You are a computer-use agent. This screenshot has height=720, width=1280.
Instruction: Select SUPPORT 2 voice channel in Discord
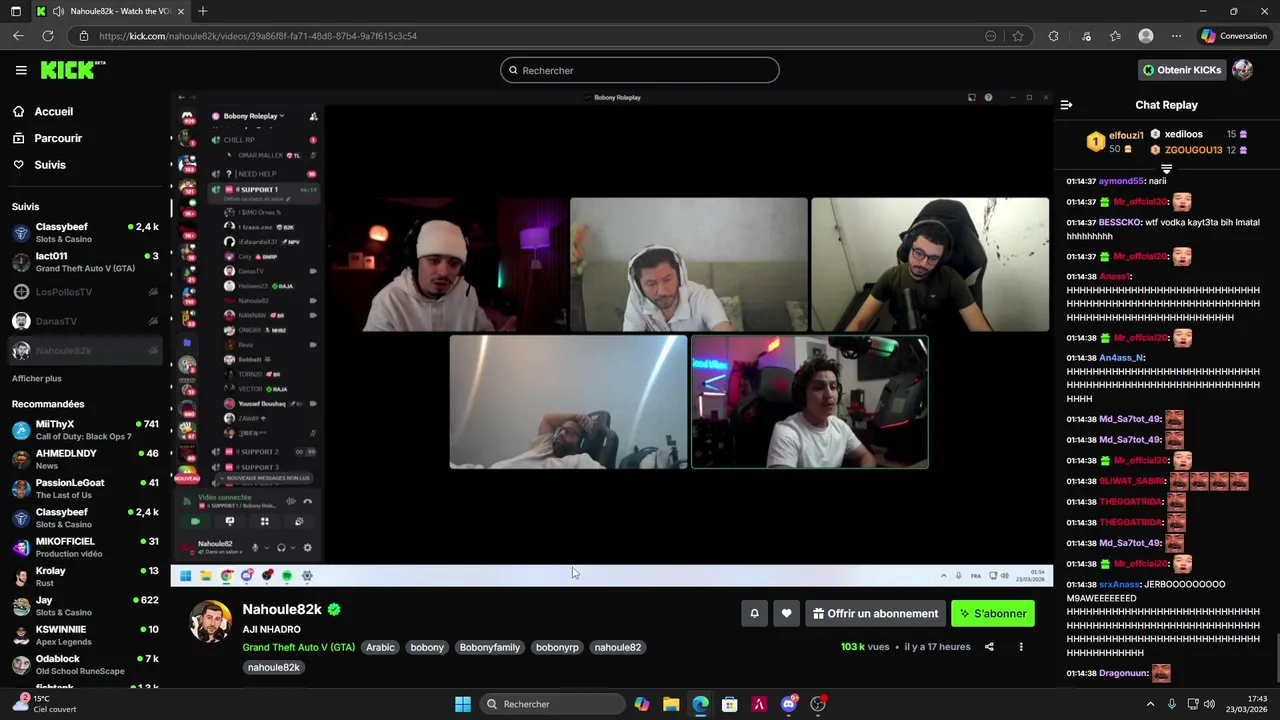pyautogui.click(x=264, y=452)
